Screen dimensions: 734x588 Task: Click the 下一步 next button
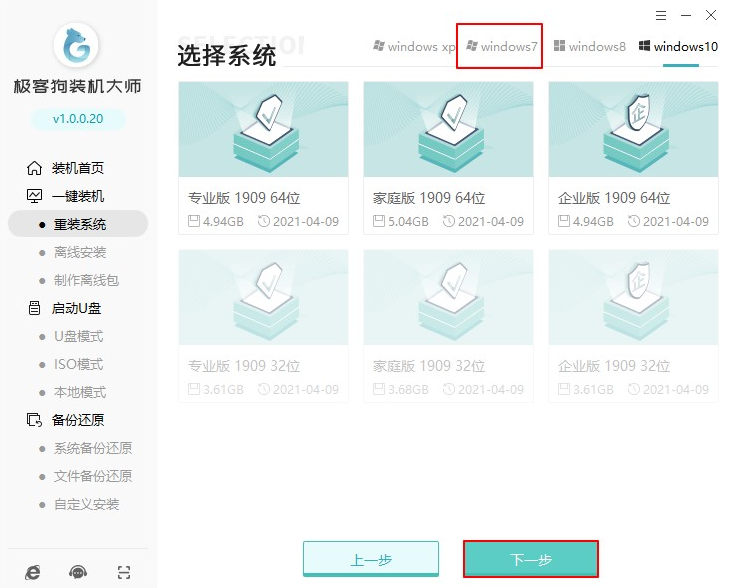[x=531, y=559]
